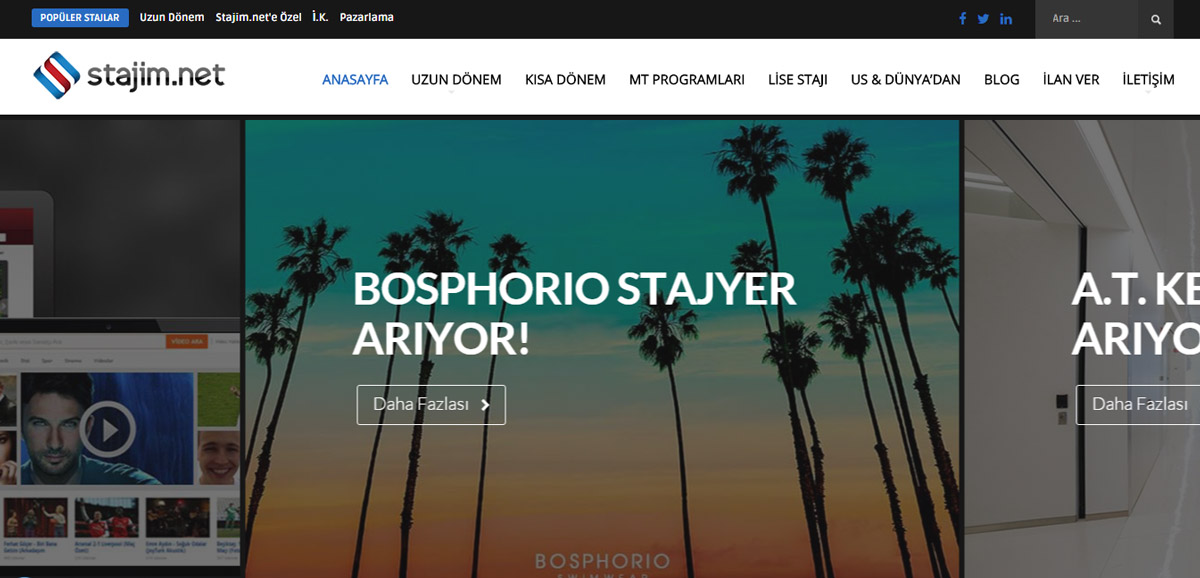This screenshot has height=578, width=1200.
Task: Click the İLAN VER link
Action: 1071,80
